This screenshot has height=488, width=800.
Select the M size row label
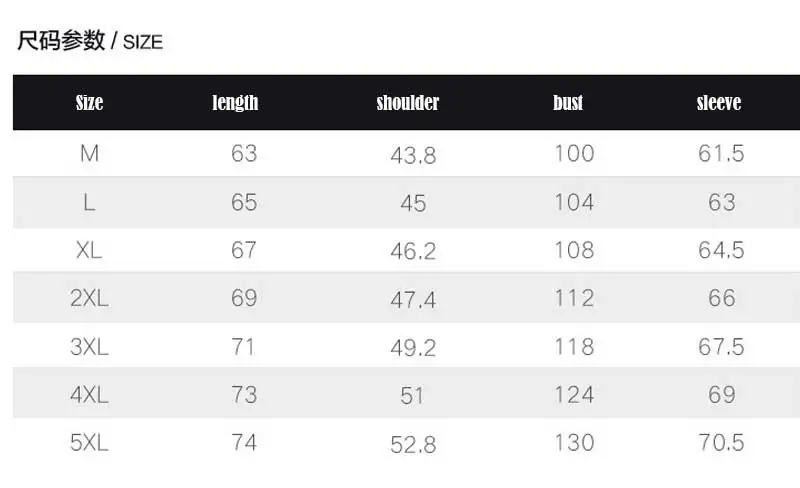89,153
